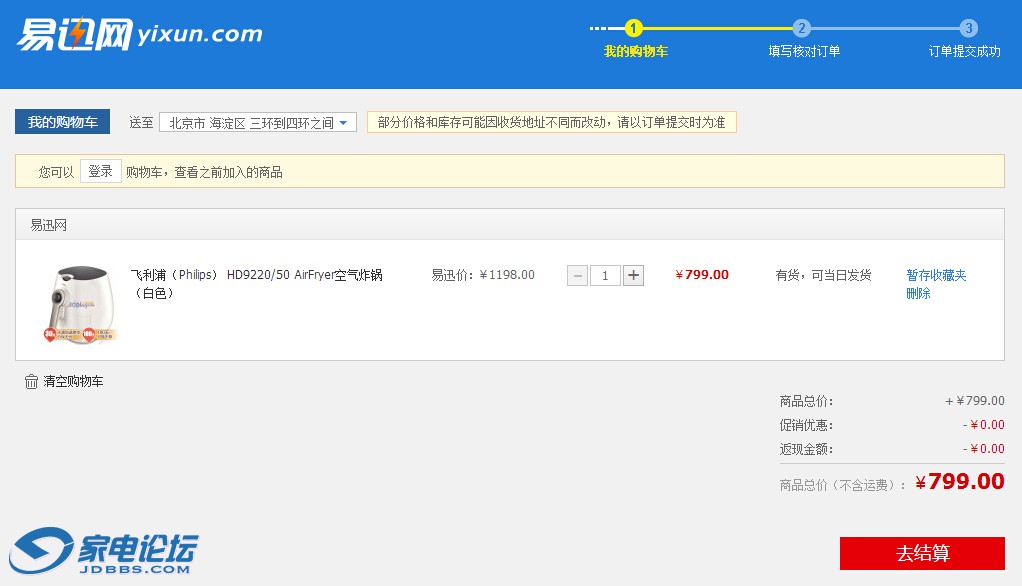Click the 登录 button

coord(100,170)
